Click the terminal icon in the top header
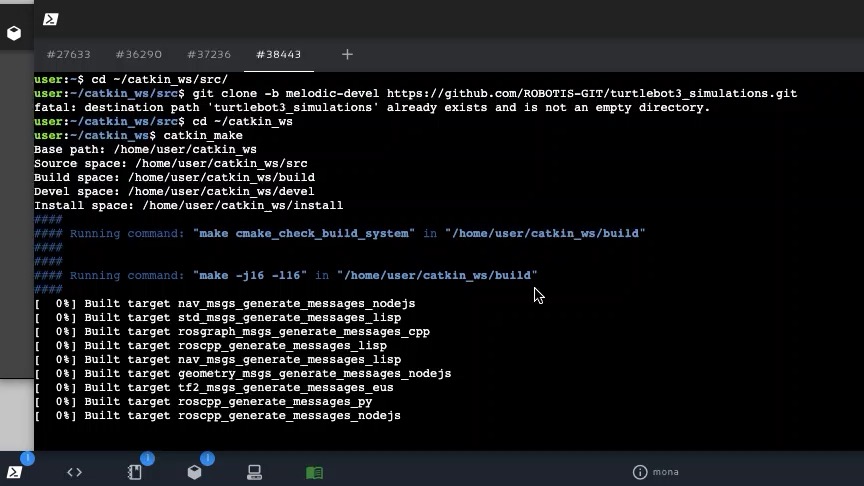This screenshot has height=486, width=864. [x=51, y=19]
